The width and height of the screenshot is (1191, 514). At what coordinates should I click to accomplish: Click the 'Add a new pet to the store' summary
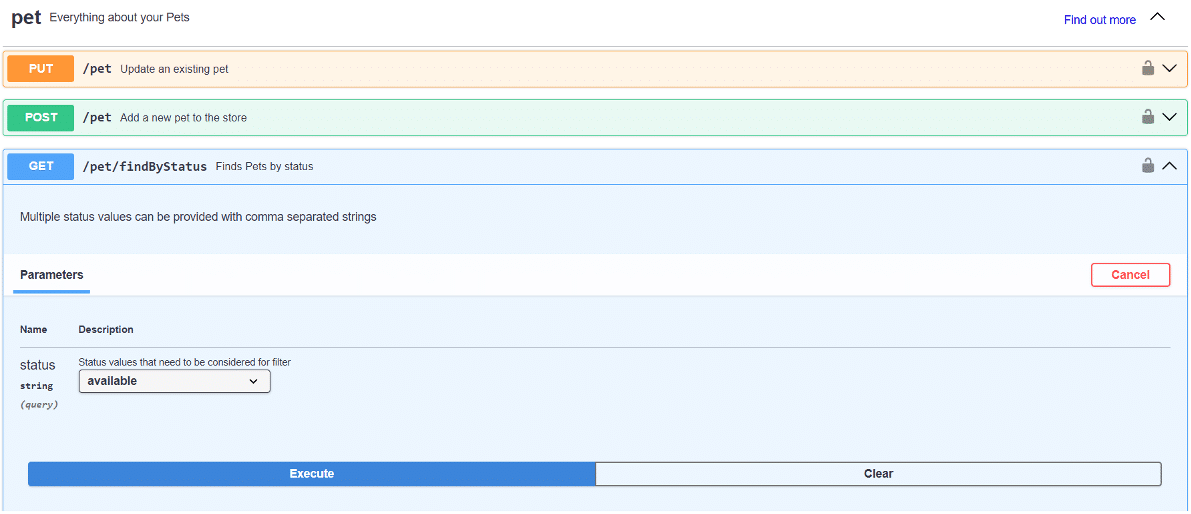pyautogui.click(x=183, y=118)
